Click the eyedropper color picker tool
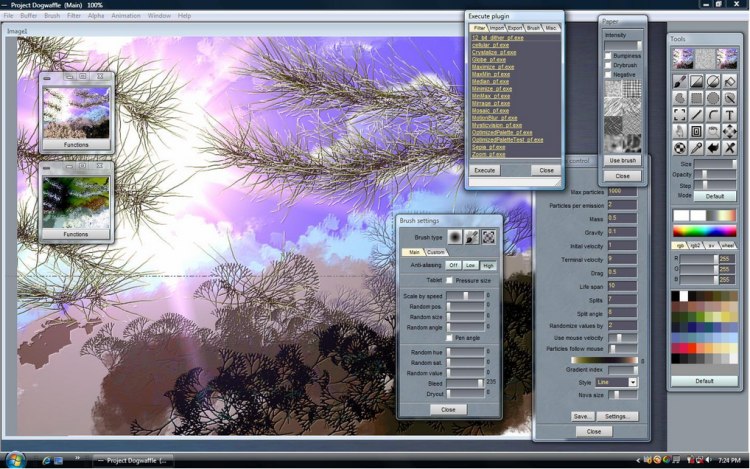 [x=697, y=147]
